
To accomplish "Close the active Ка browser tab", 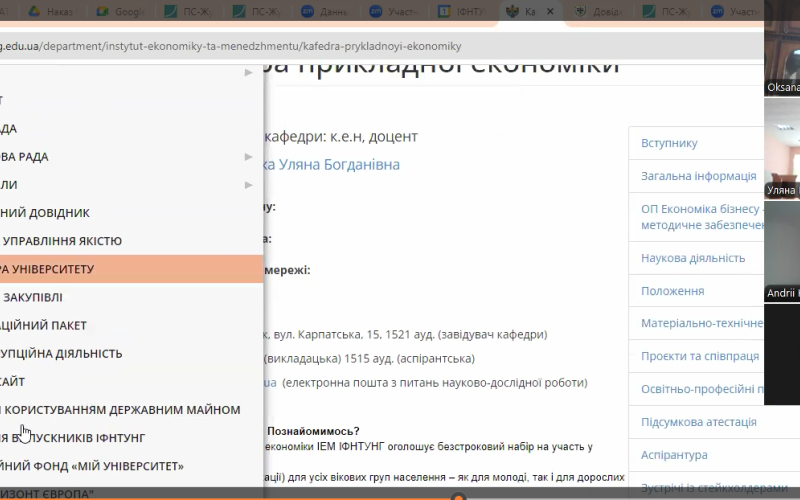I will tap(550, 11).
